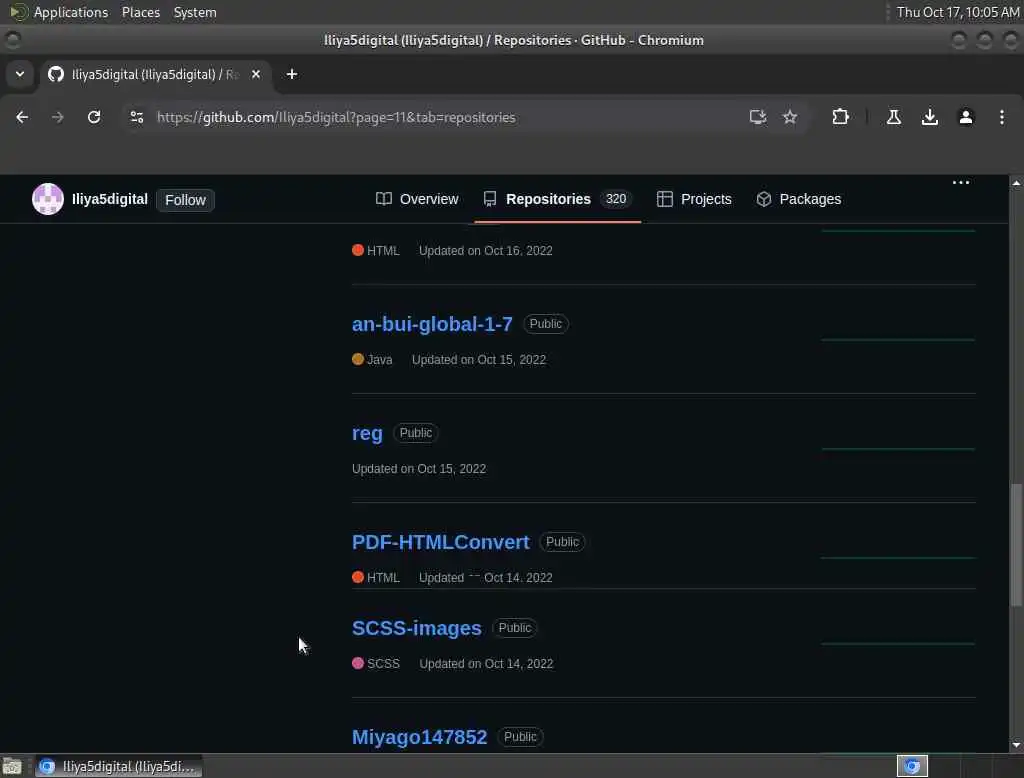Open the browser profile icon
This screenshot has height=778, width=1024.
click(965, 117)
